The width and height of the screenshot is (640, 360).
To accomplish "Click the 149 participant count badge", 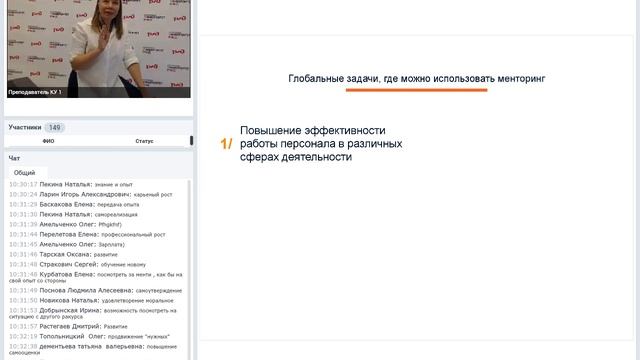I will 54,127.
